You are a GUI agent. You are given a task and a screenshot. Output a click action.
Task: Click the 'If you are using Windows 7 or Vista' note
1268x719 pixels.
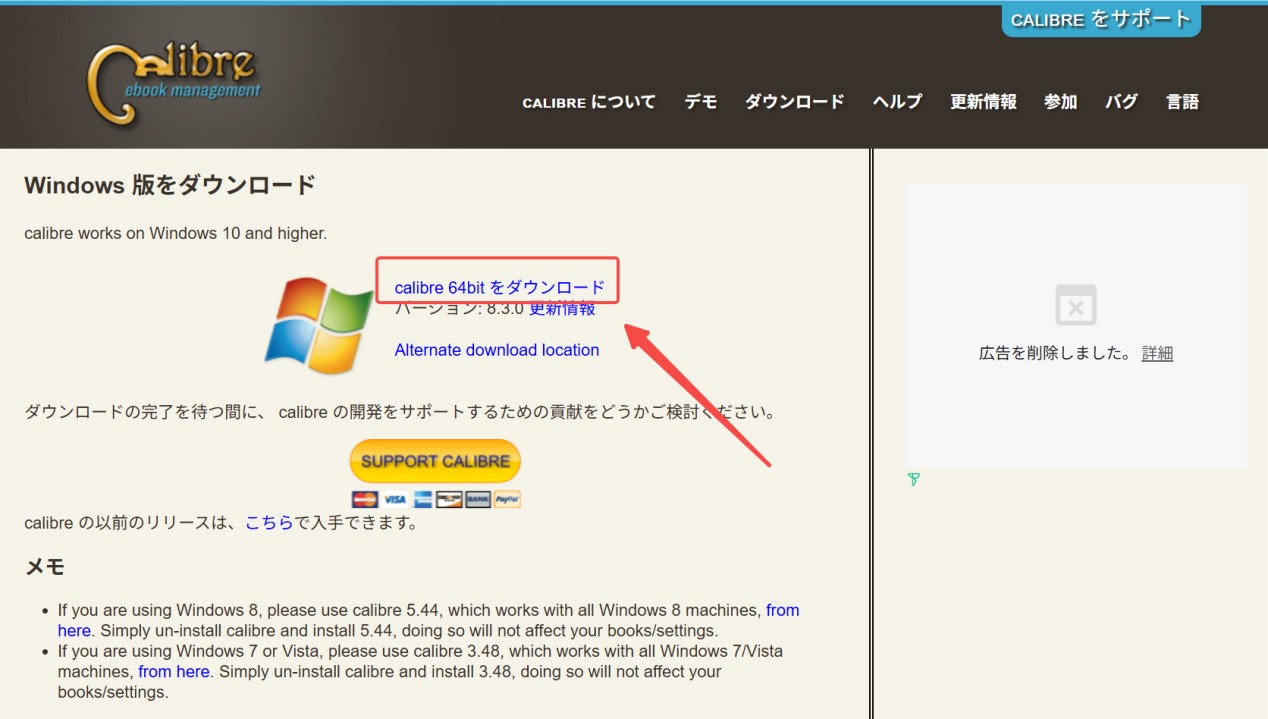[x=421, y=672]
